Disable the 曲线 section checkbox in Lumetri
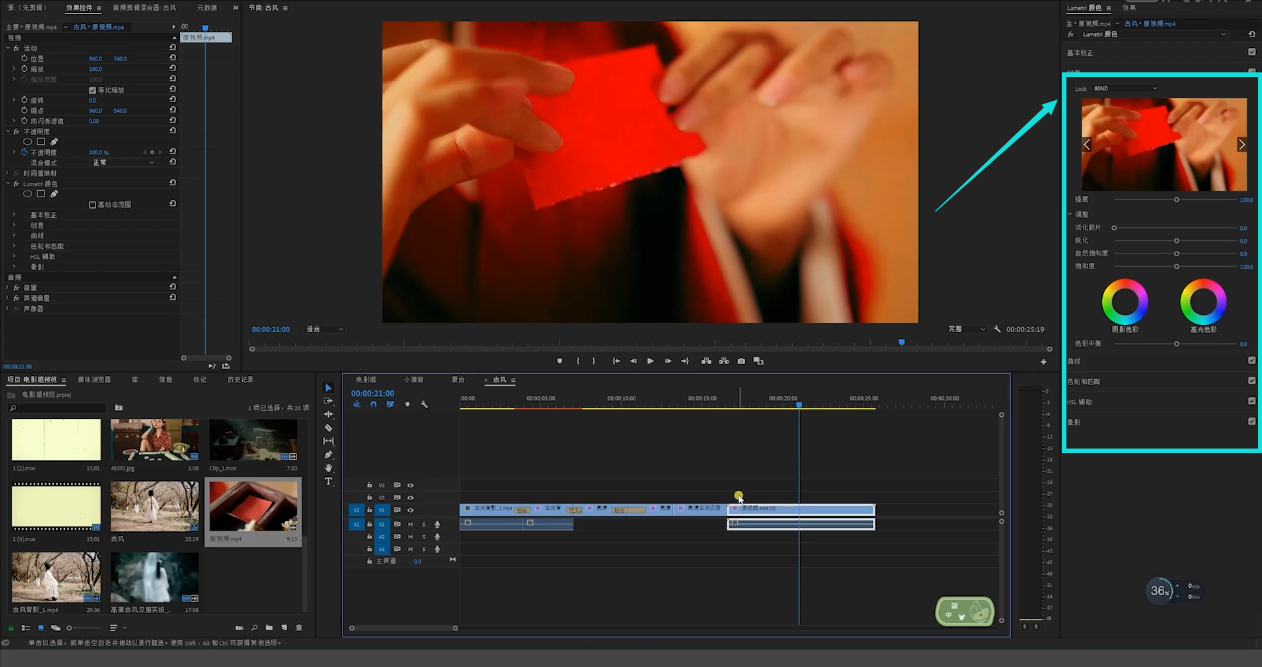The height and width of the screenshot is (667, 1262). 1251,361
